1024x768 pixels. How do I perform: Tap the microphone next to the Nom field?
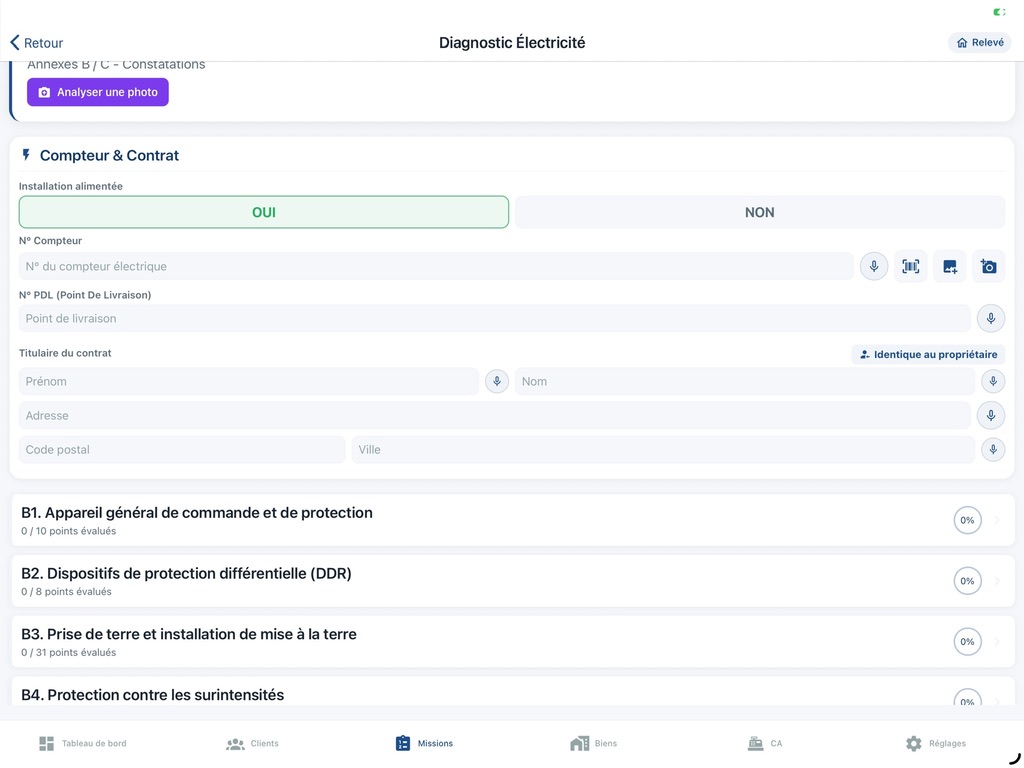point(992,381)
